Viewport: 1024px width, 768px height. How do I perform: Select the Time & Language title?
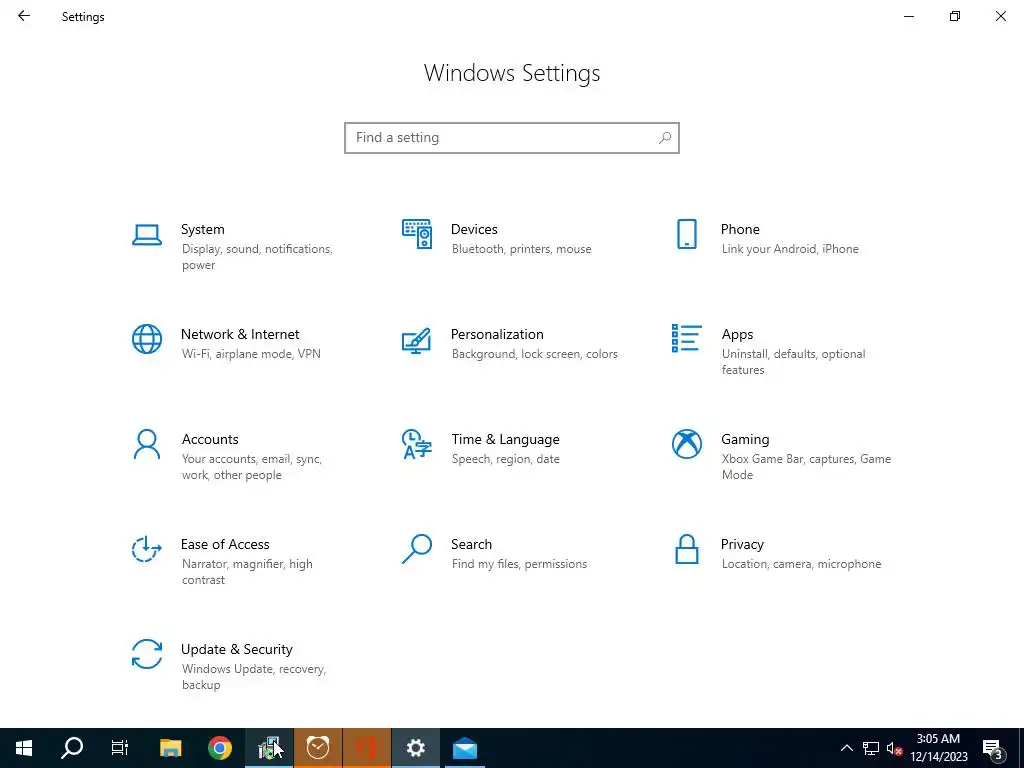tap(505, 440)
